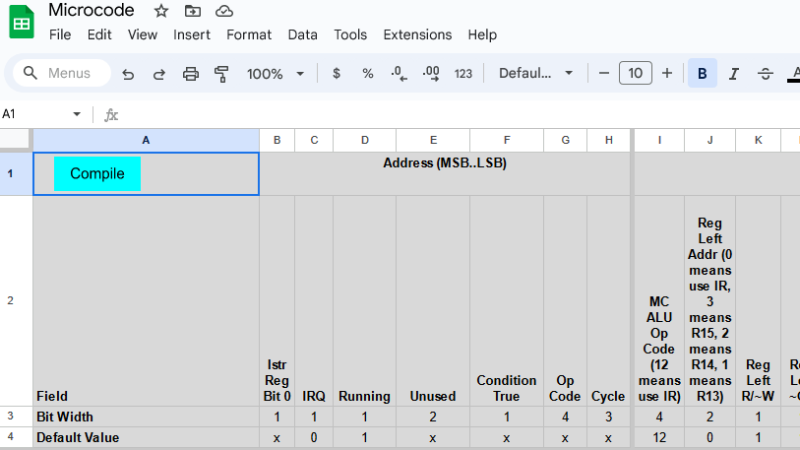800x450 pixels.
Task: Print the spreadsheet
Action: [190, 73]
